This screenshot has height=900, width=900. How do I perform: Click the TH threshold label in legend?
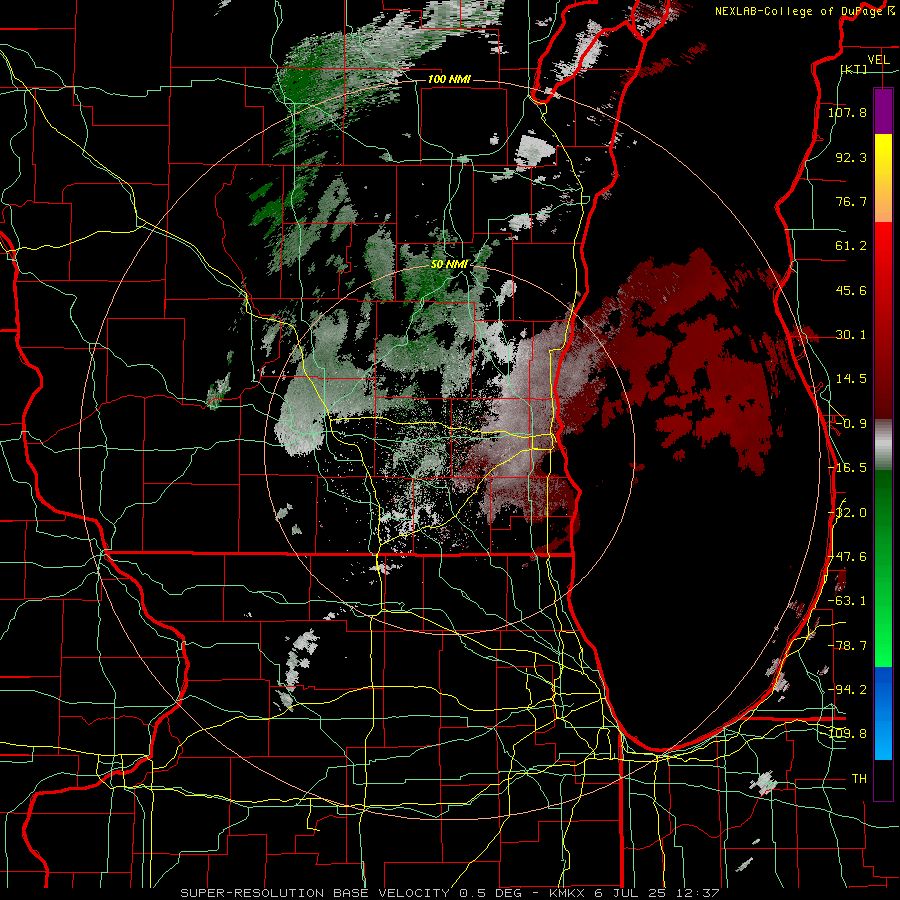pos(859,779)
